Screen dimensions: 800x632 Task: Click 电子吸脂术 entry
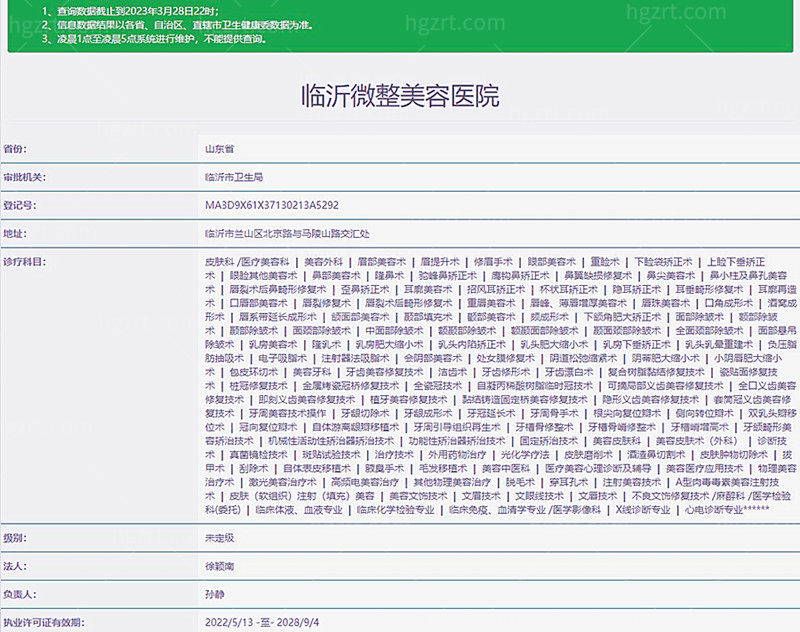point(283,358)
